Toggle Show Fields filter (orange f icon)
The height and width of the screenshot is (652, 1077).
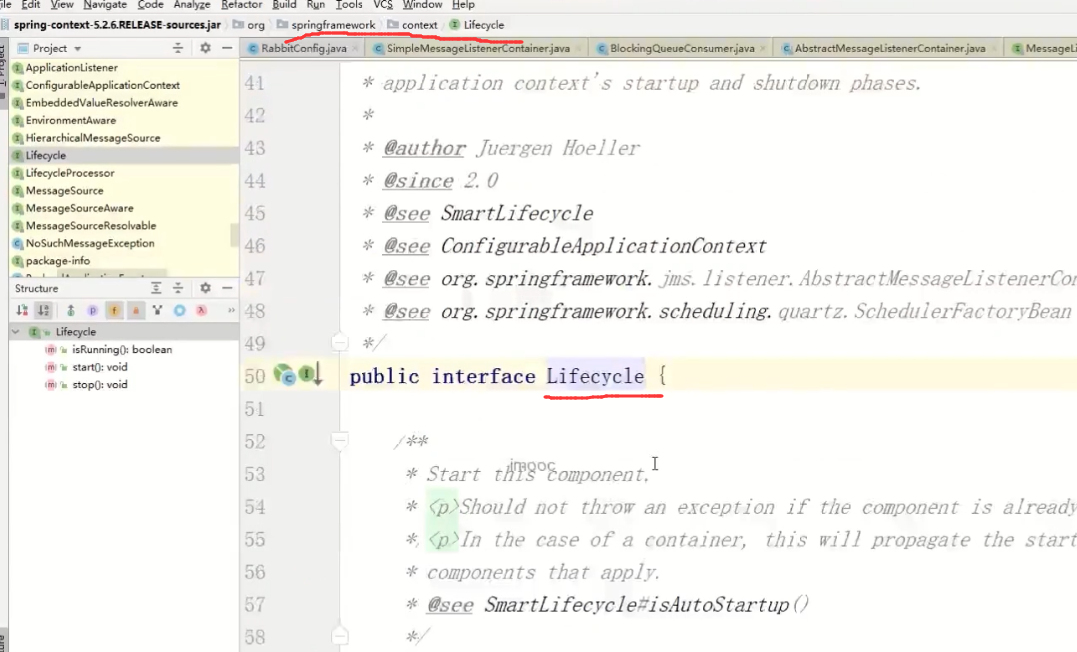(114, 311)
